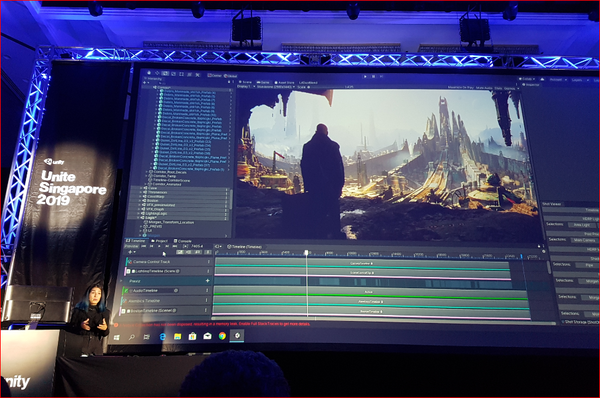The height and width of the screenshot is (398, 600).
Task: Click the Timeline add track plus button
Action: tap(130, 252)
